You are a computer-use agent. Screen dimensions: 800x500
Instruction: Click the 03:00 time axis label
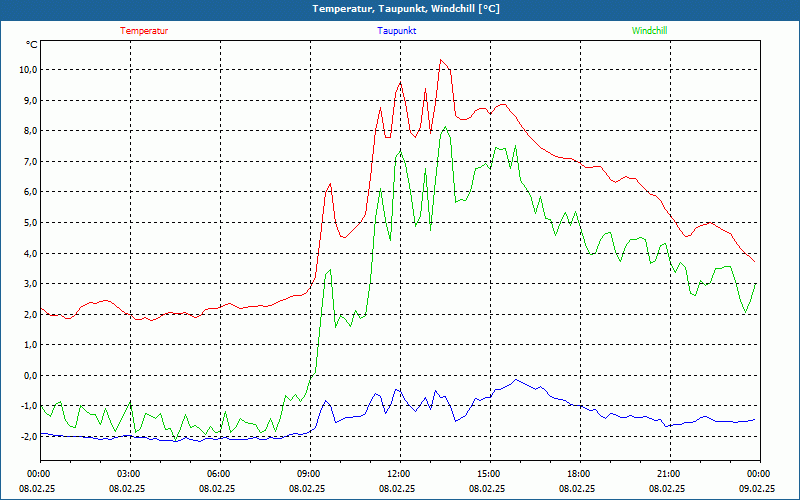pyautogui.click(x=131, y=474)
